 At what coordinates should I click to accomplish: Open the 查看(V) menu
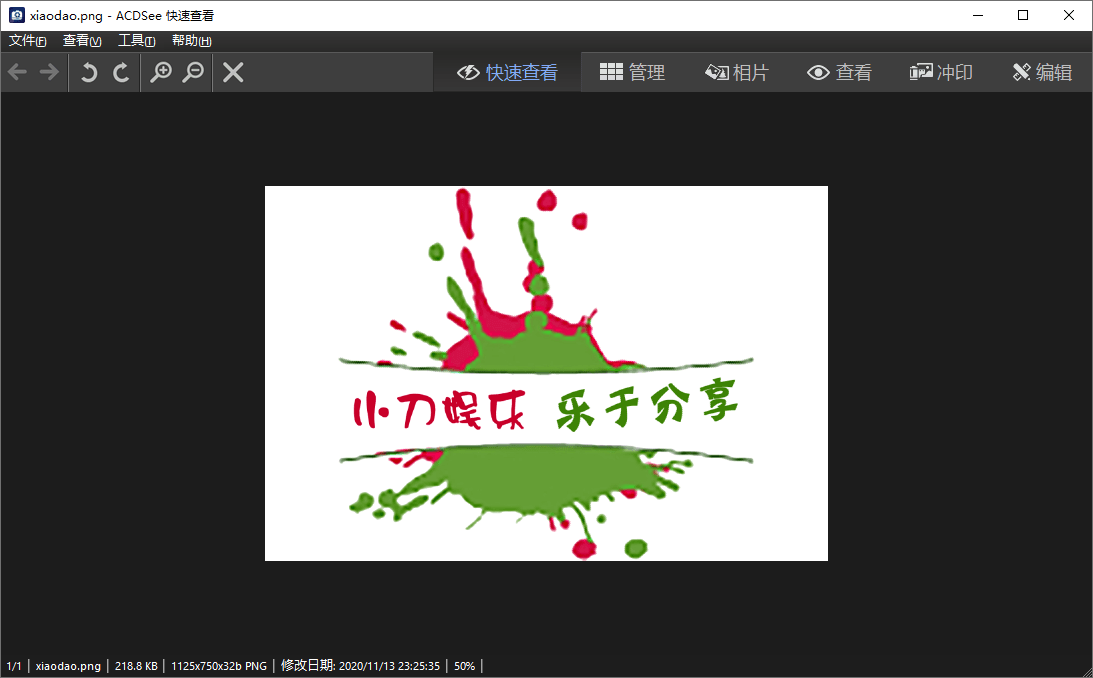pyautogui.click(x=82, y=40)
